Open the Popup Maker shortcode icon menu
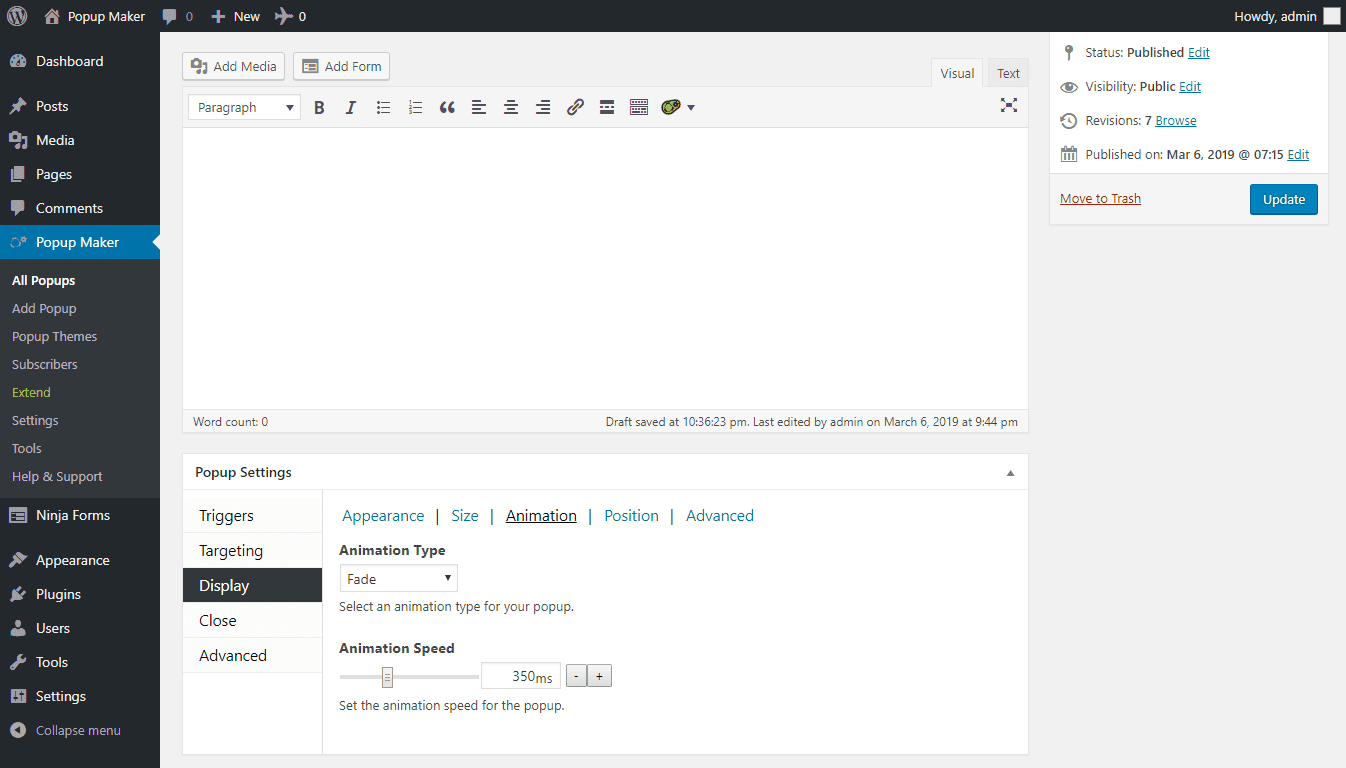This screenshot has width=1346, height=768. tap(677, 107)
